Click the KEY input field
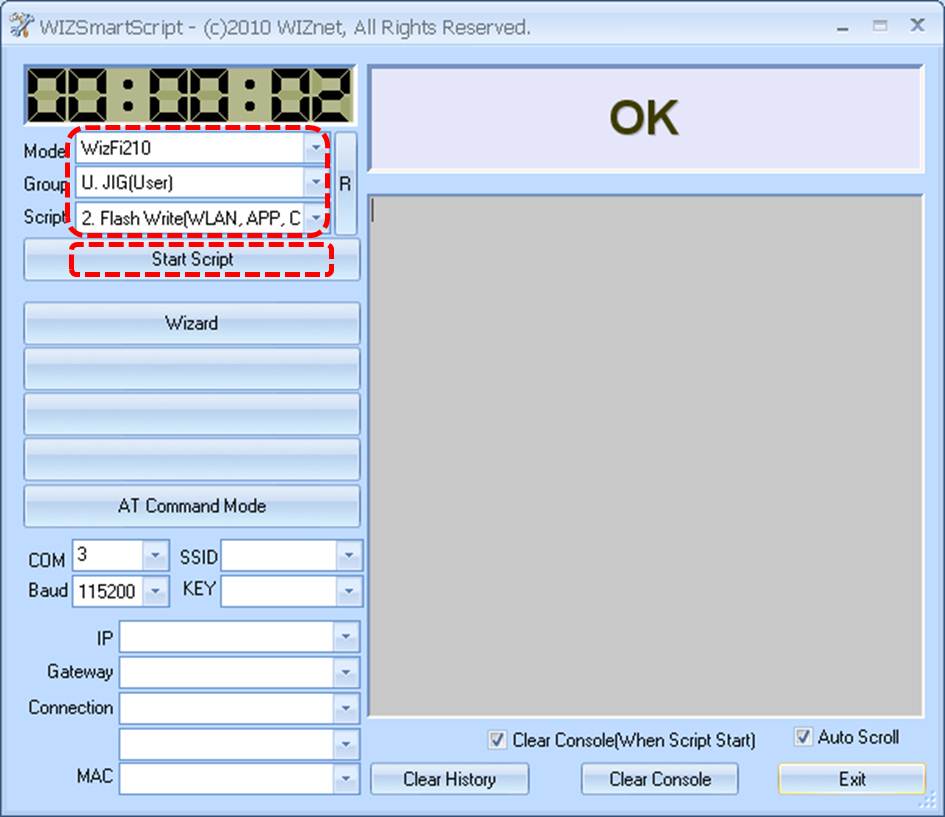945x817 pixels. click(279, 591)
